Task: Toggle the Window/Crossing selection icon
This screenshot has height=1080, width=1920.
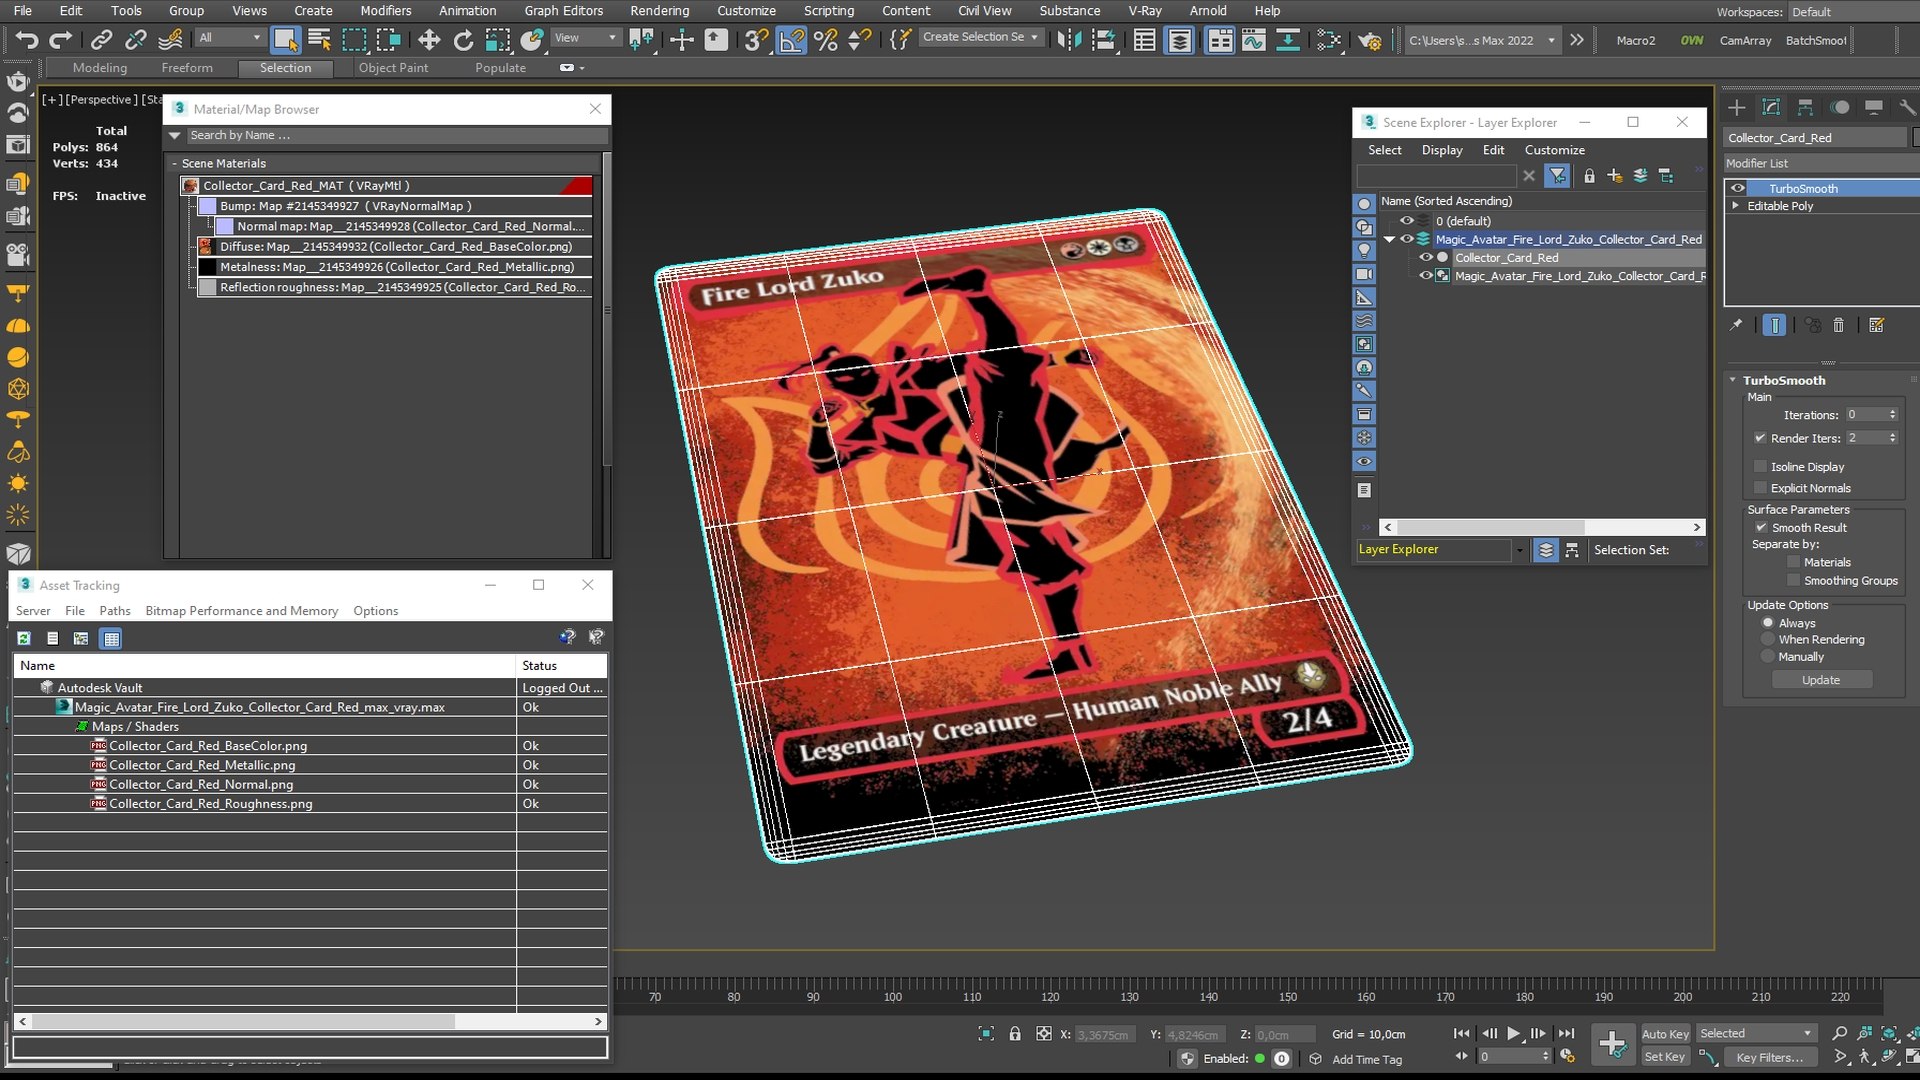Action: pos(388,40)
